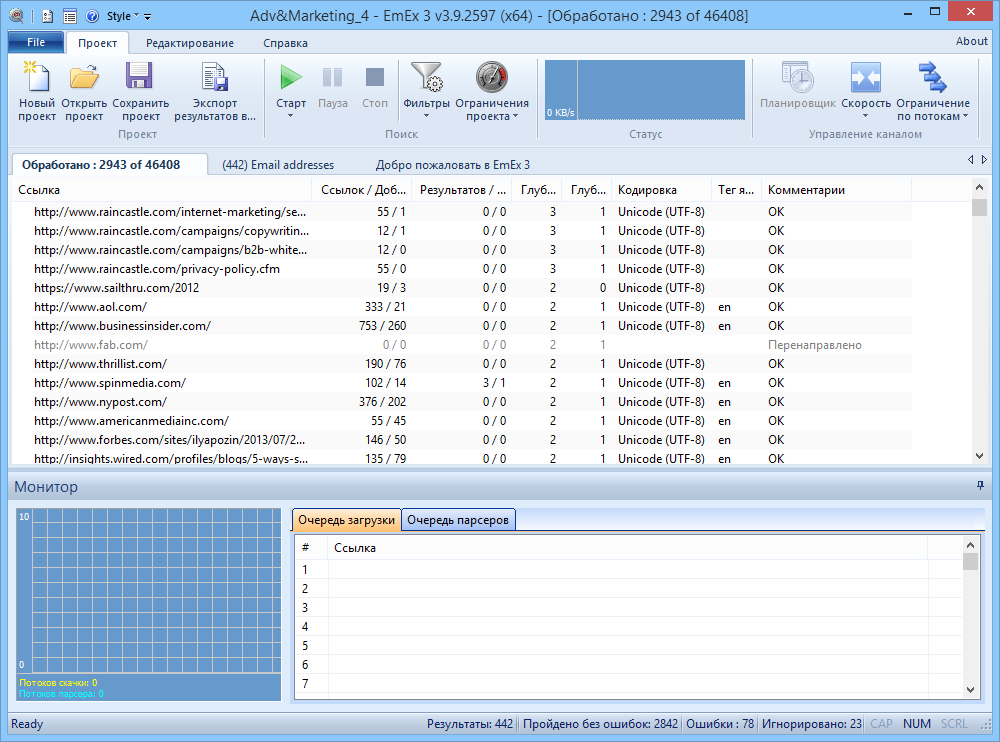The width and height of the screenshot is (1000, 742).
Task: Select the http://www.spinmedia.com/ row
Action: pyautogui.click(x=462, y=383)
